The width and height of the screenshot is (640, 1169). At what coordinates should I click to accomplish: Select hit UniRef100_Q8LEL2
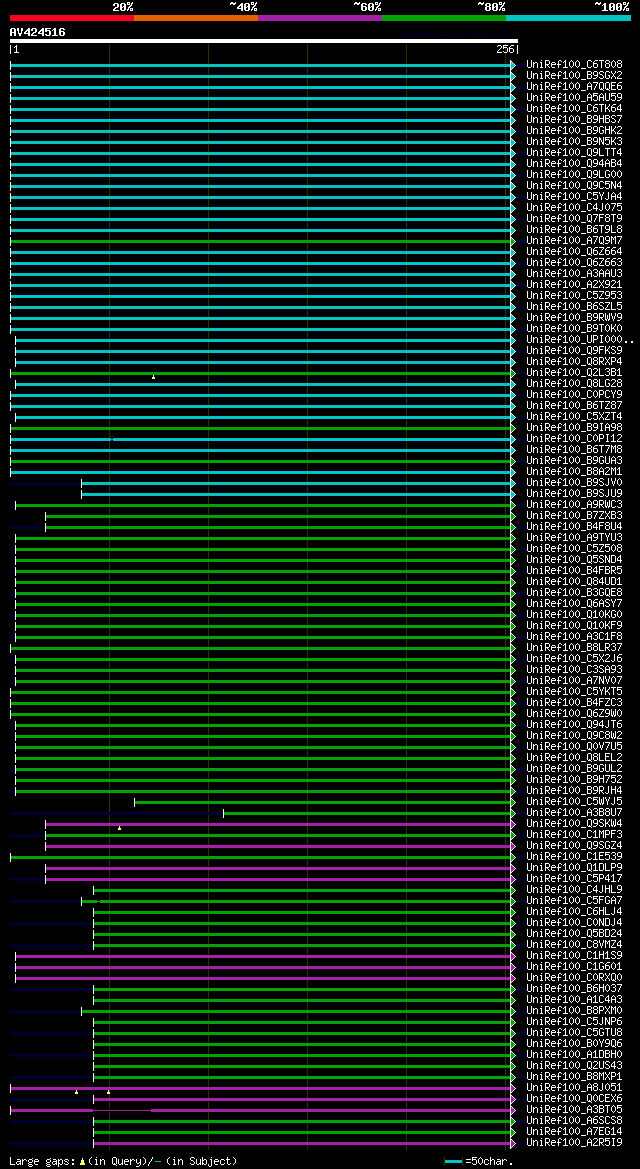pos(574,757)
